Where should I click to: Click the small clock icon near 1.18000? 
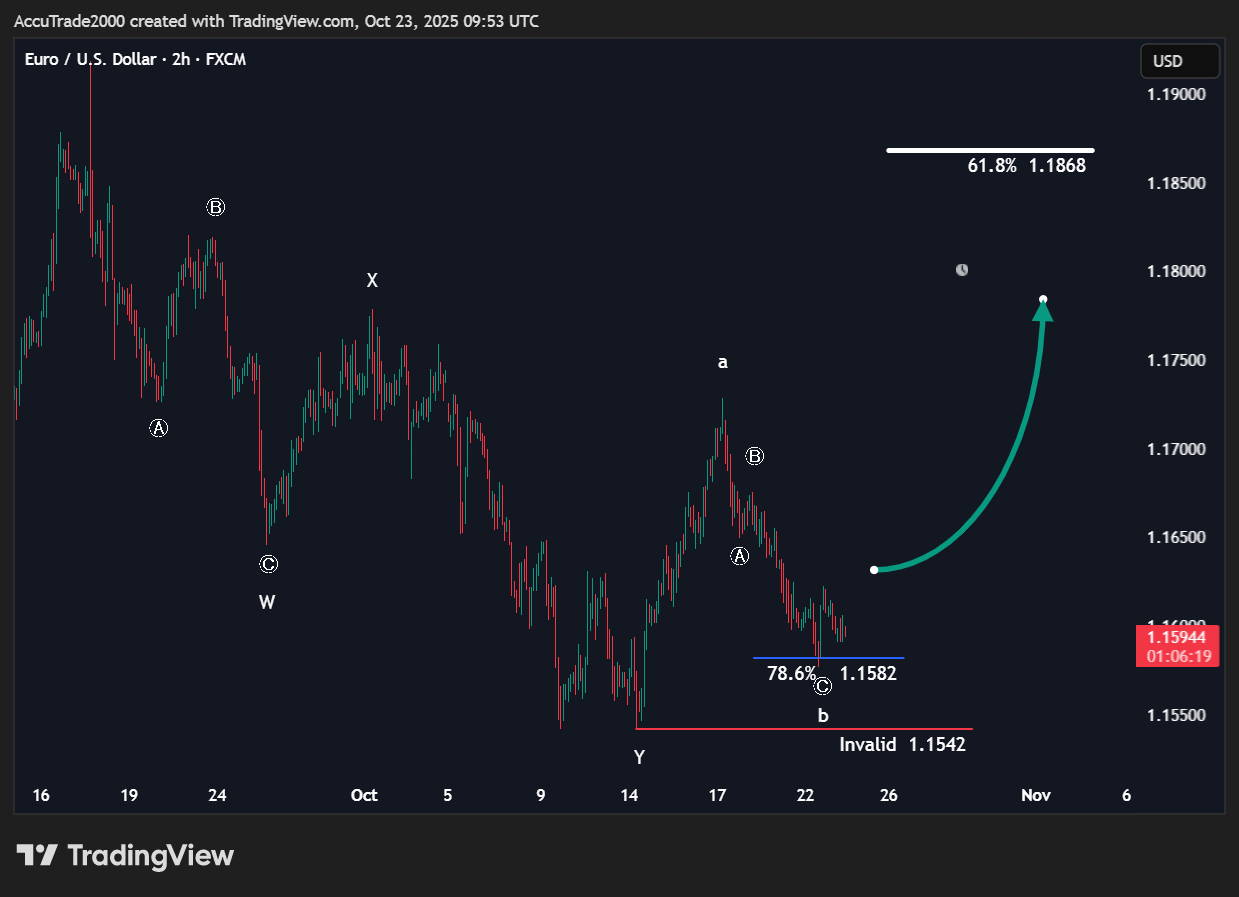(x=962, y=270)
